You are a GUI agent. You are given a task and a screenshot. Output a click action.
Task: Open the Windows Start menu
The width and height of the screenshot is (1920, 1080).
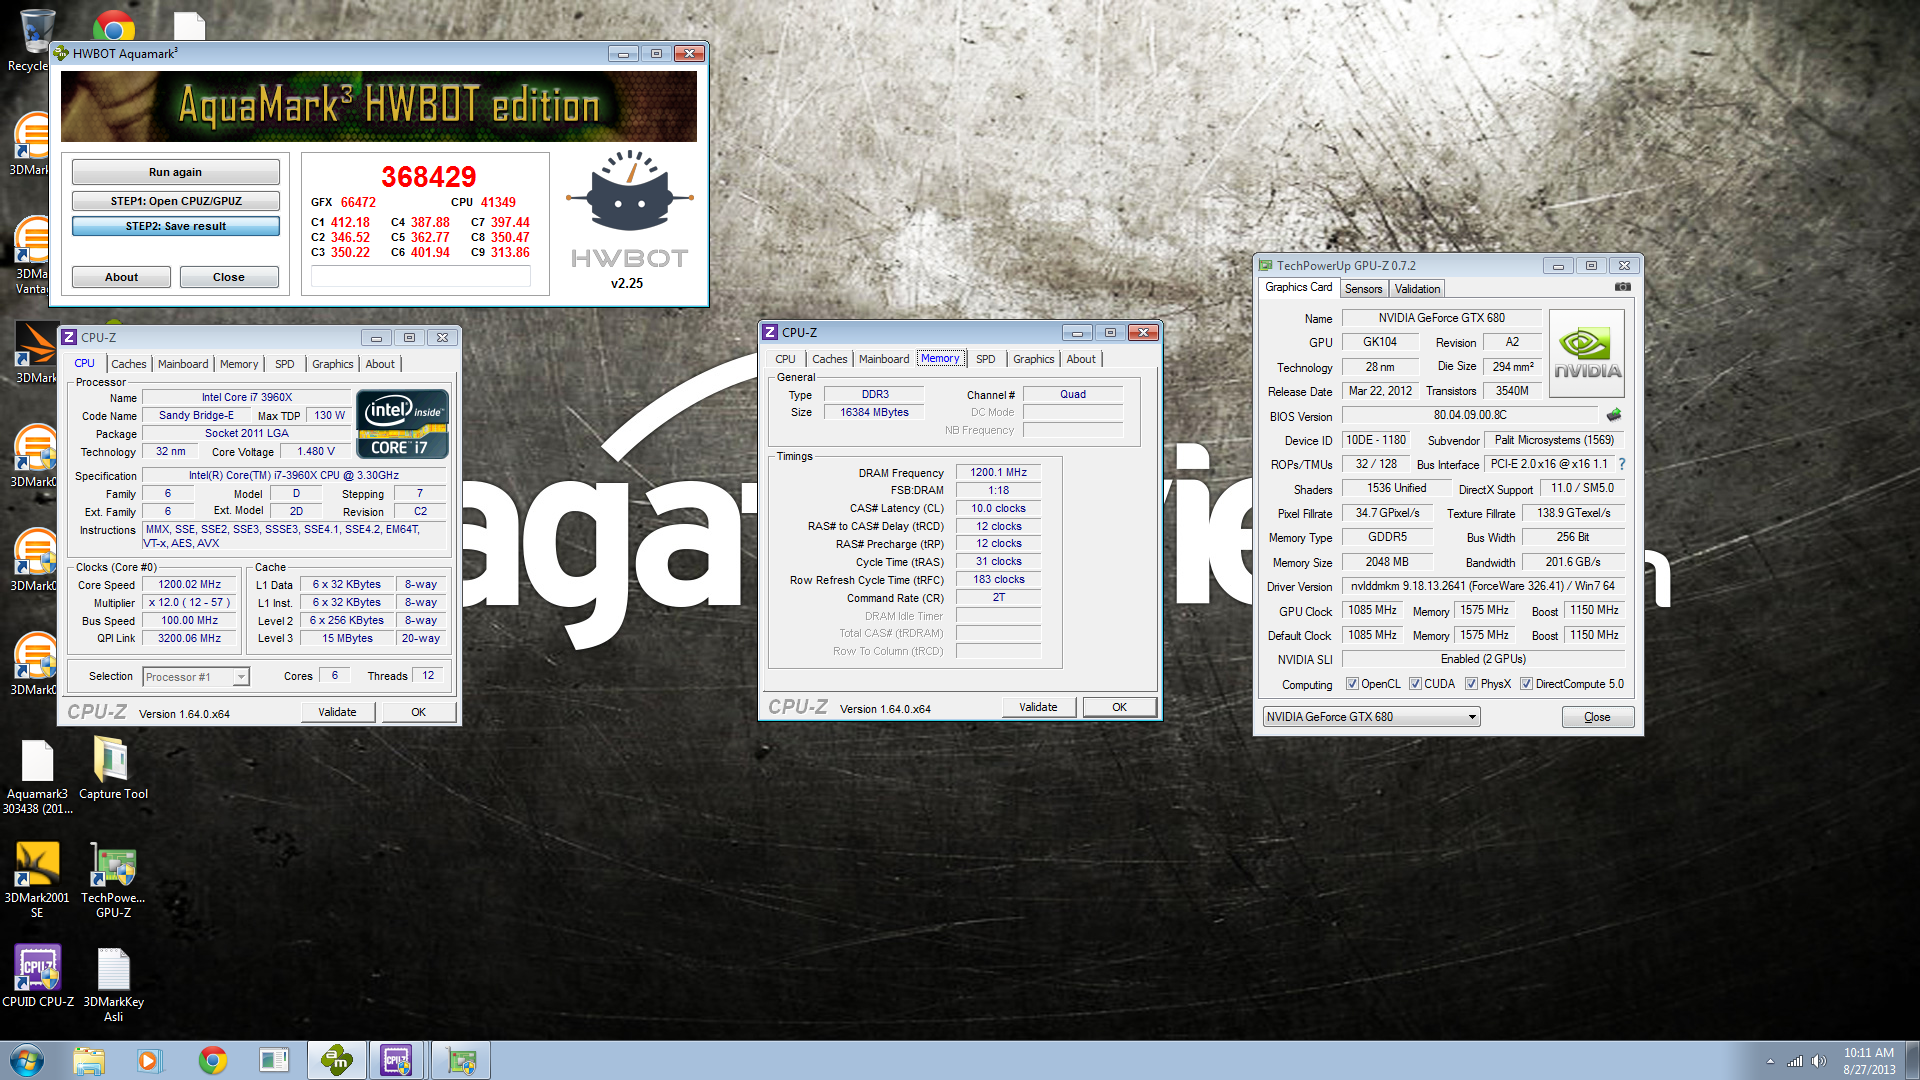click(27, 1060)
